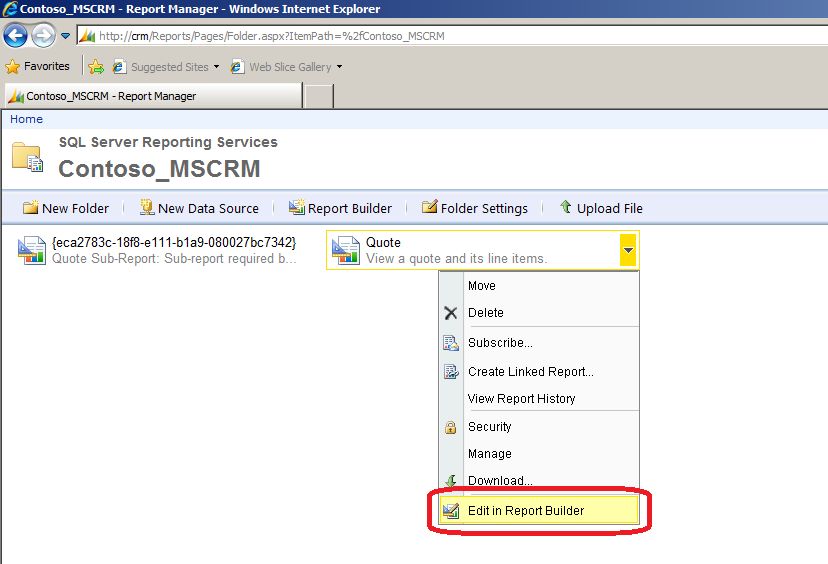Image resolution: width=828 pixels, height=564 pixels.
Task: Click the New Data Source icon
Action: [x=147, y=208]
